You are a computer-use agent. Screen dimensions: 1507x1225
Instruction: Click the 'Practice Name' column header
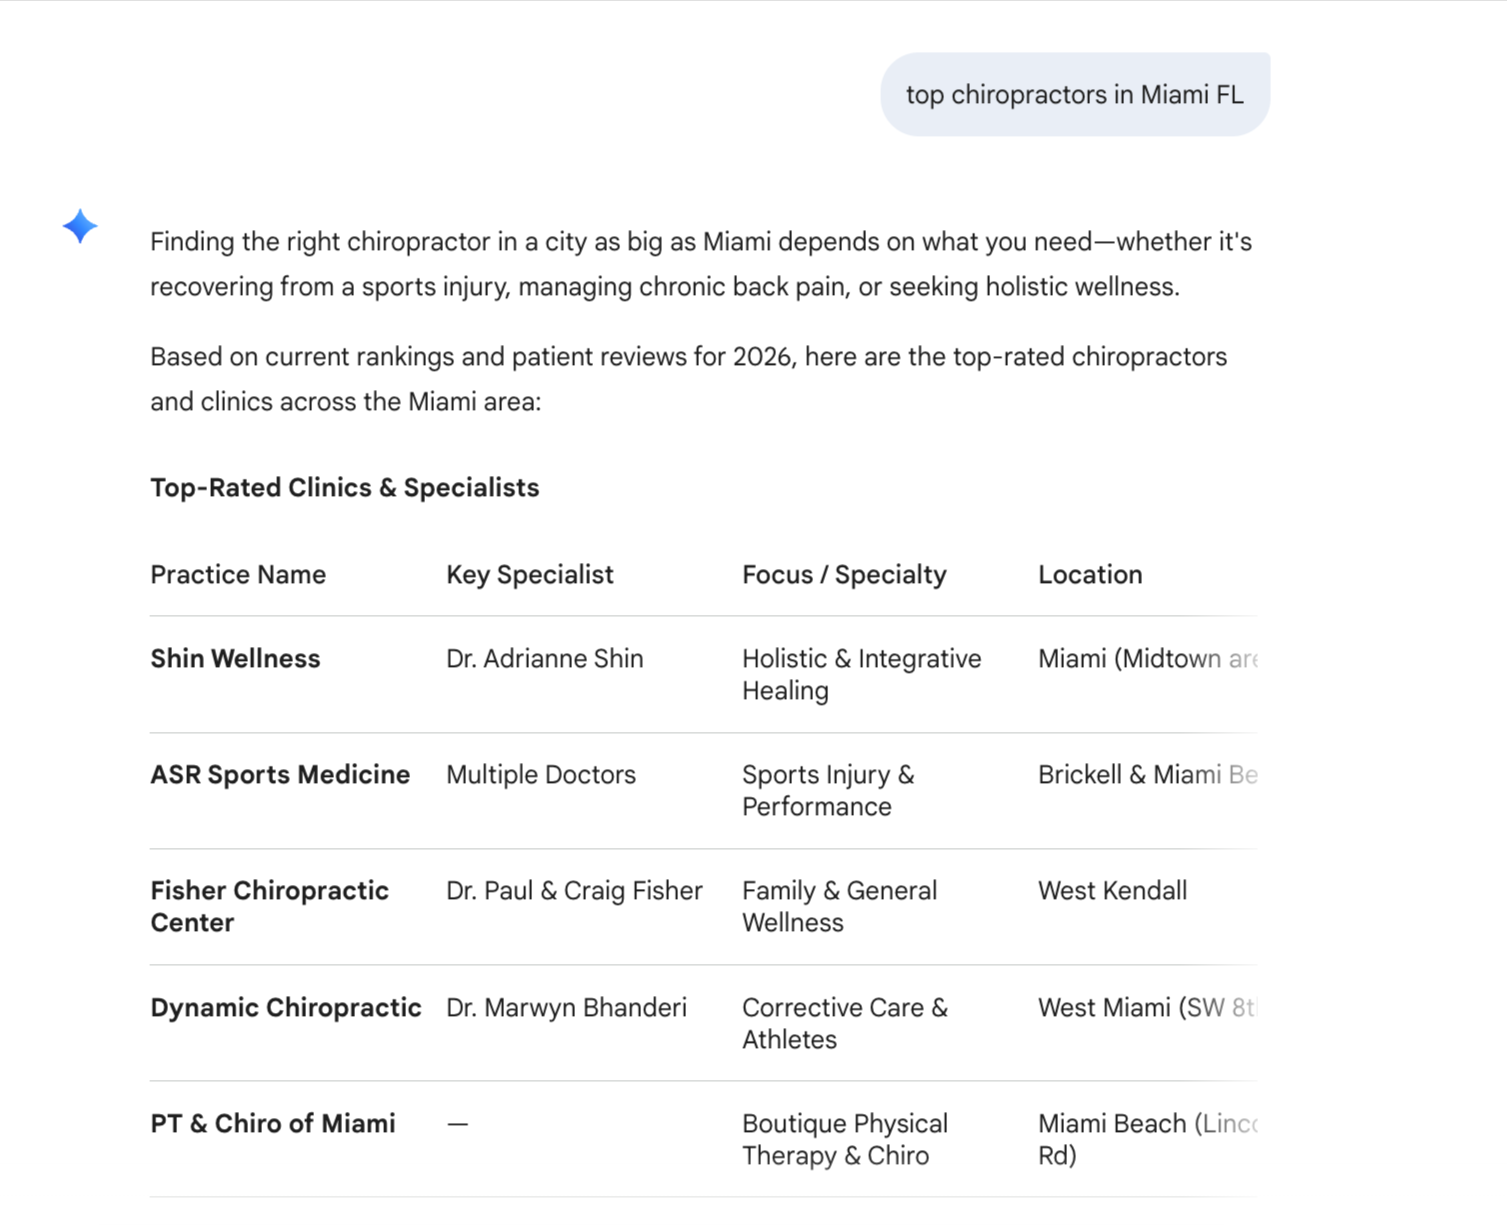pos(238,575)
